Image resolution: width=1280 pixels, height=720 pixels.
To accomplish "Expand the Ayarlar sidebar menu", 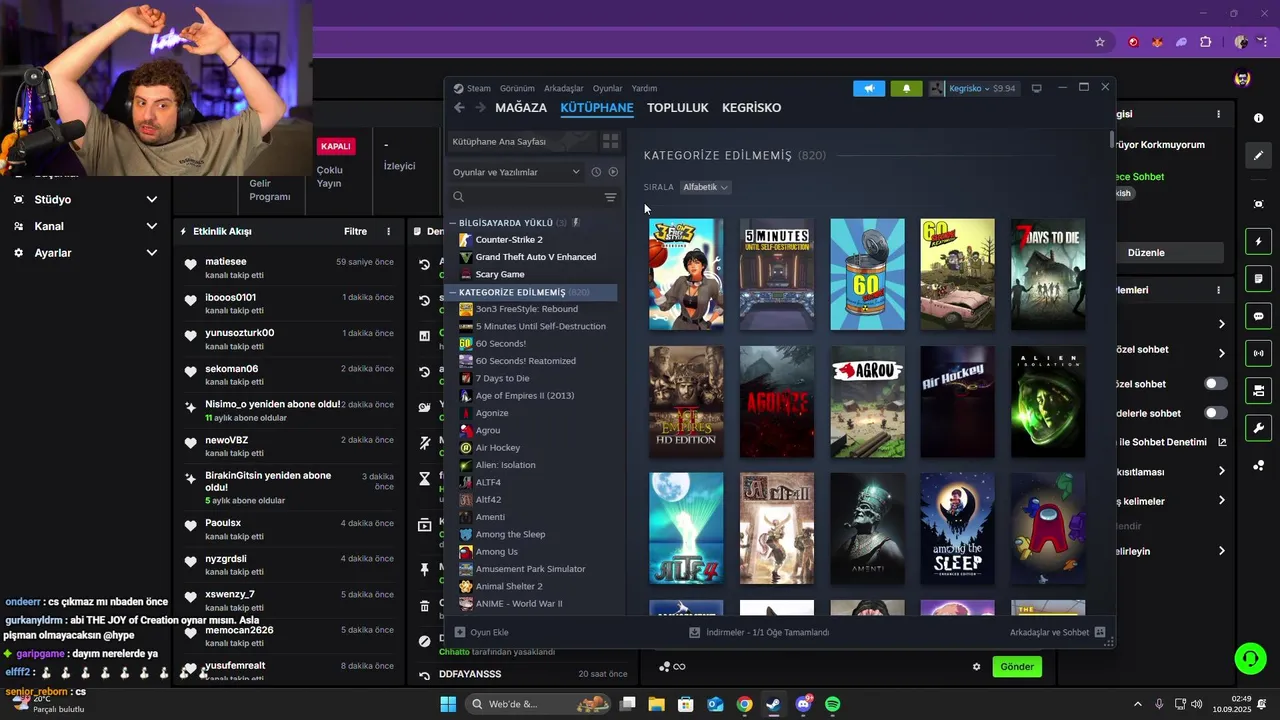I will 151,253.
